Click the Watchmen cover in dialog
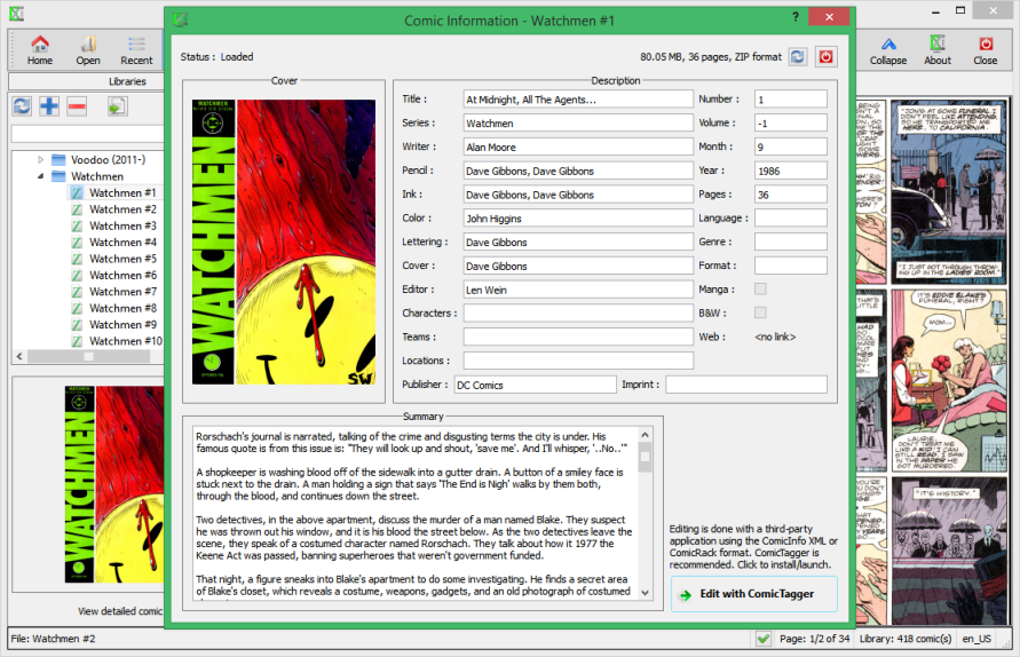Screen dimensions: 1020x657 click(x=284, y=242)
